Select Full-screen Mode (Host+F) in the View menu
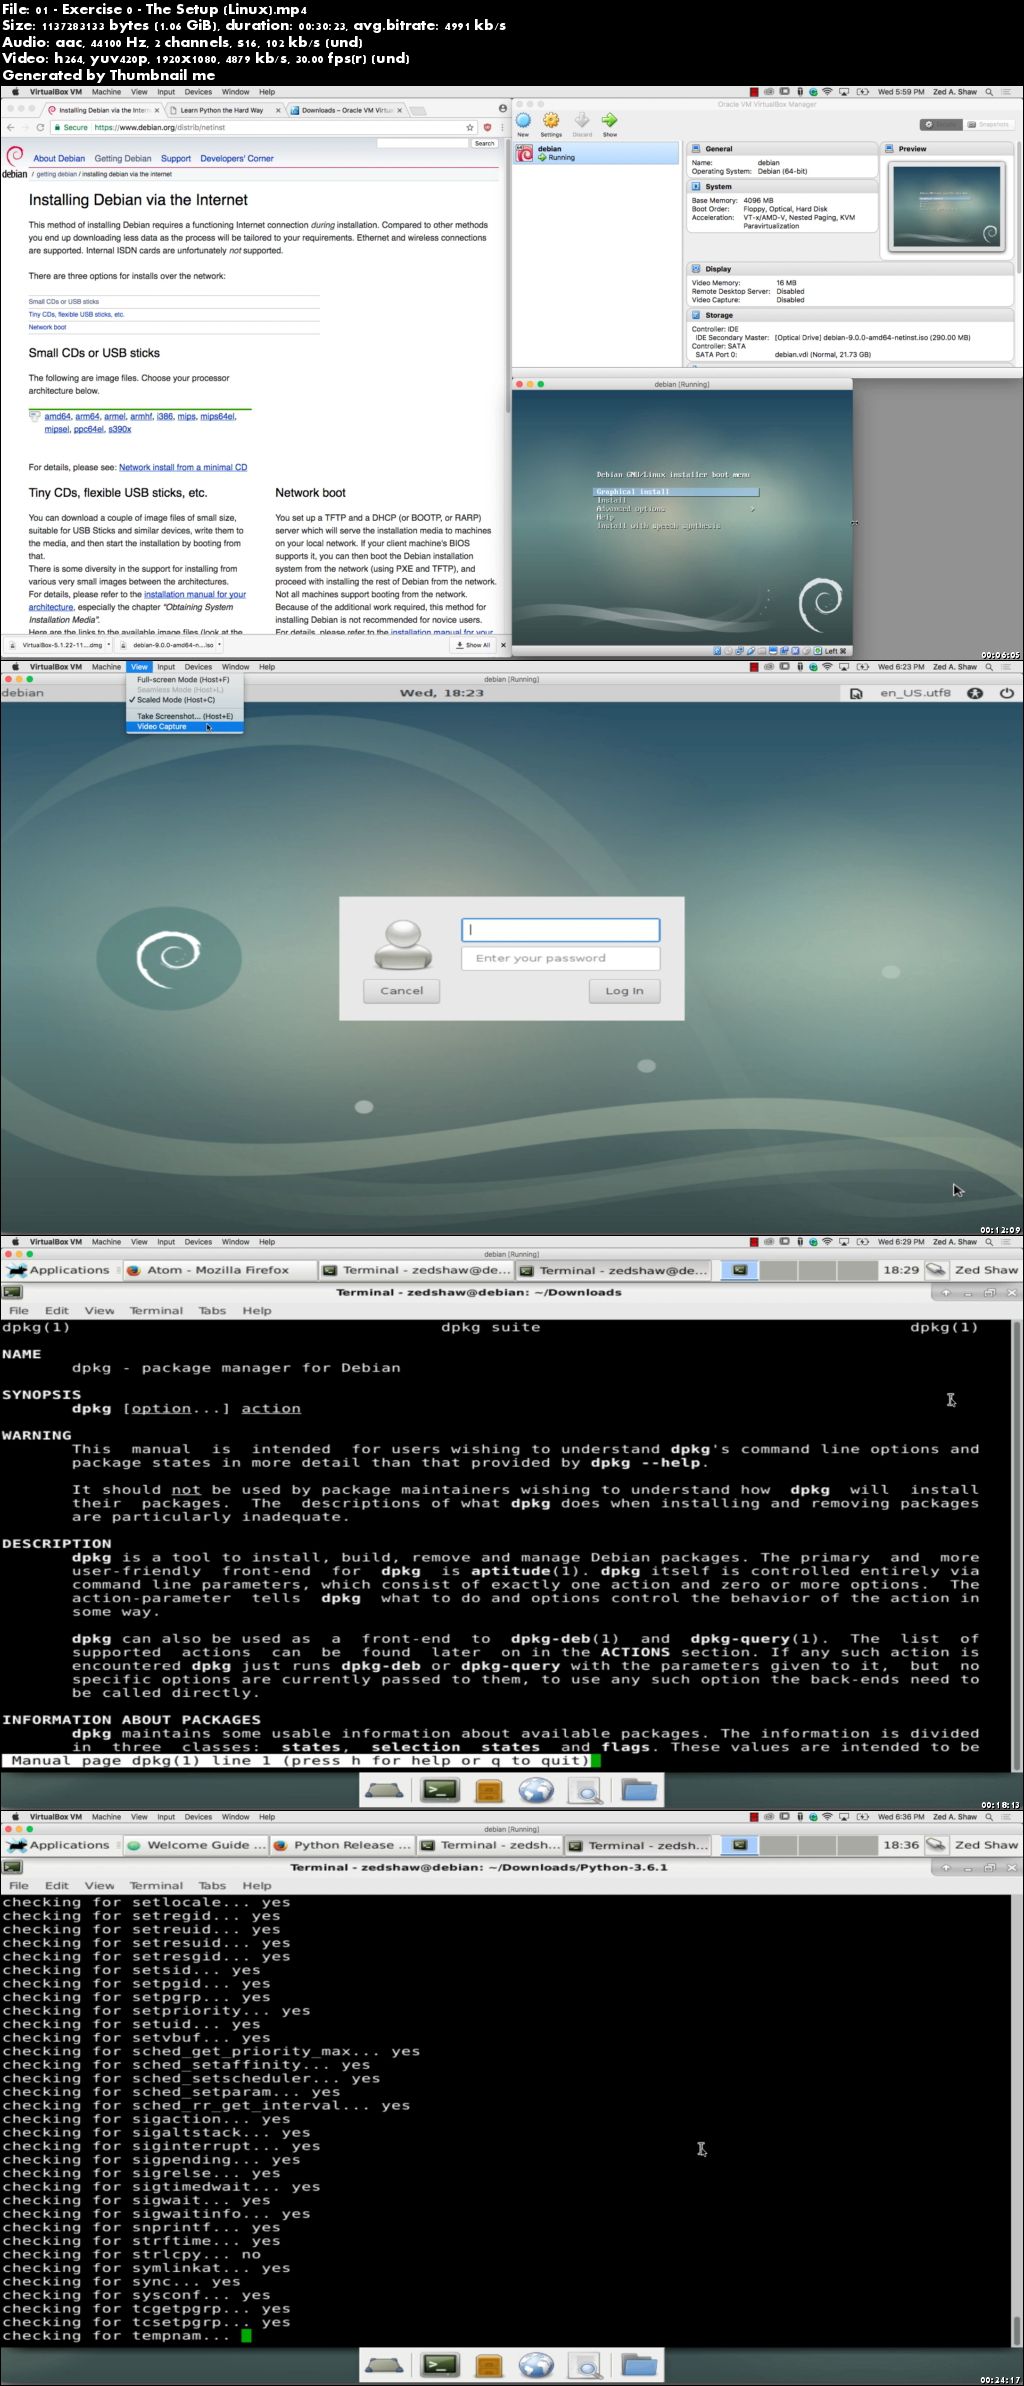The width and height of the screenshot is (1024, 2386). click(x=183, y=680)
